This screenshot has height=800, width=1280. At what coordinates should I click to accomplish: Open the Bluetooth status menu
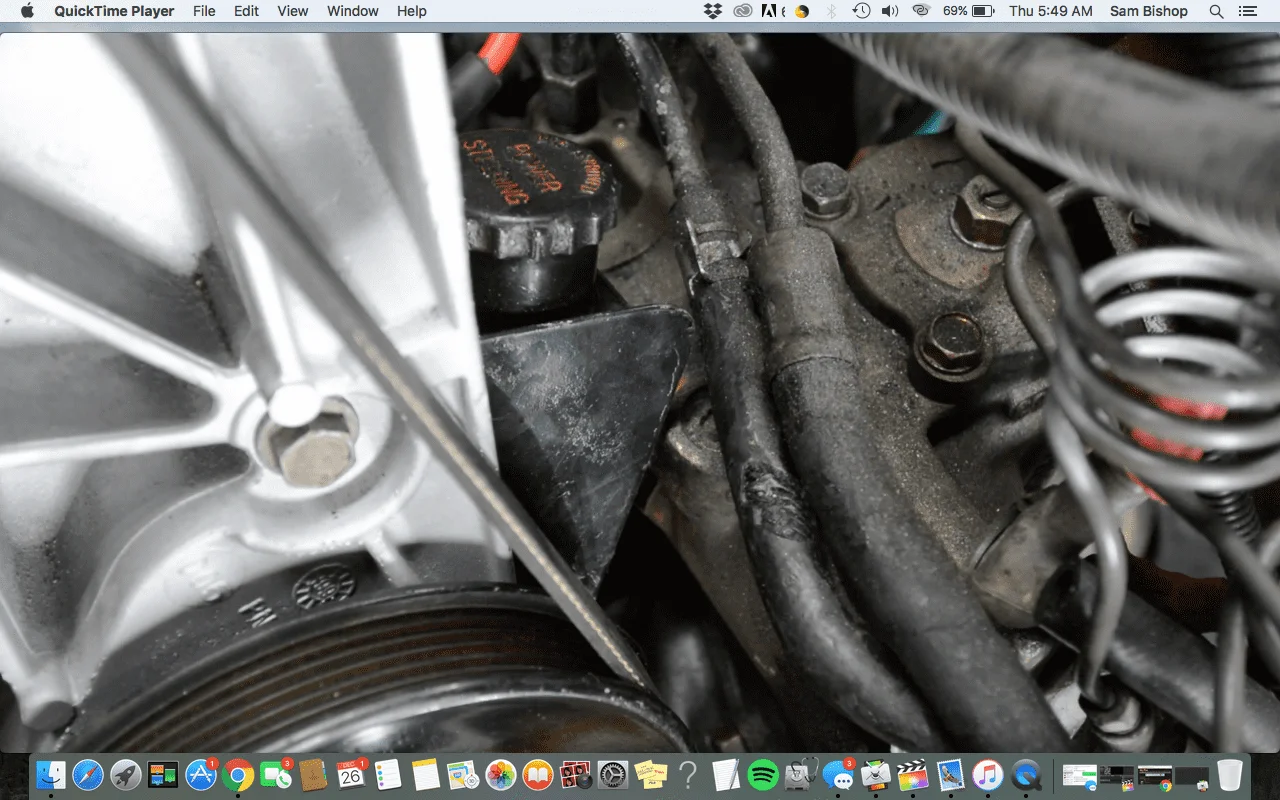click(831, 11)
